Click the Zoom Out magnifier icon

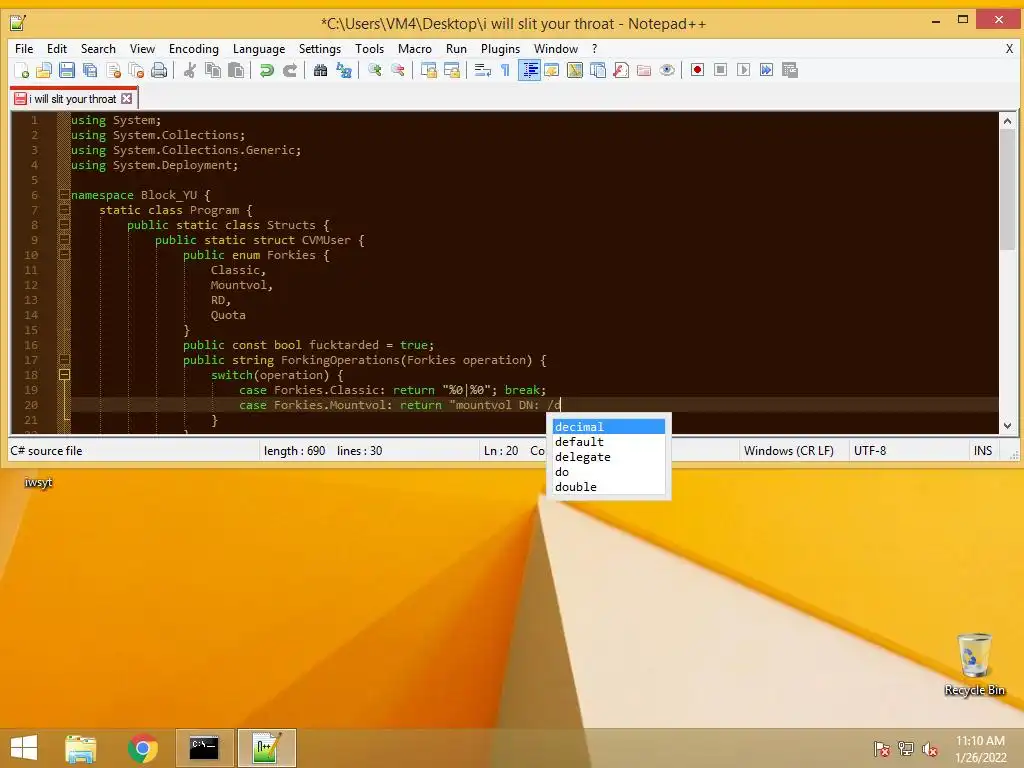point(397,70)
